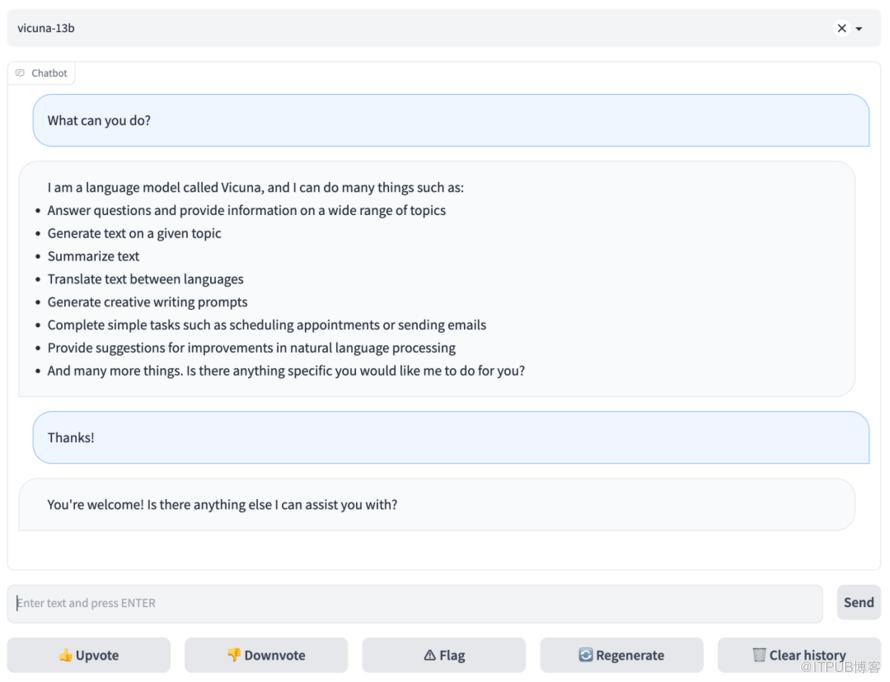
Task: Click the "You're welcome!" chatbot reply
Action: pyautogui.click(x=222, y=505)
